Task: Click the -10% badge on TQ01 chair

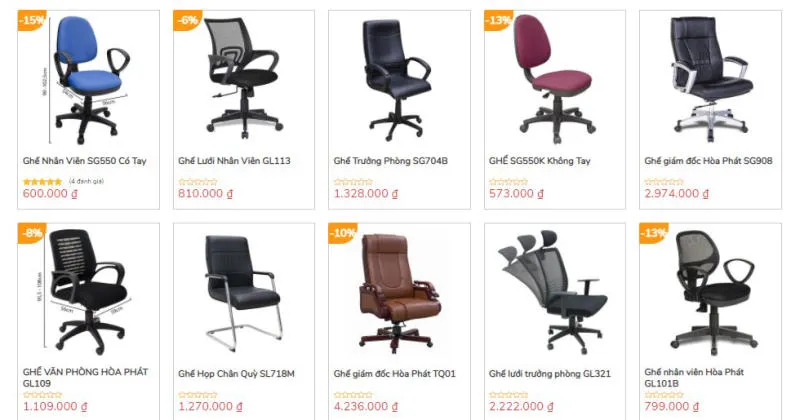Action: 342,233
